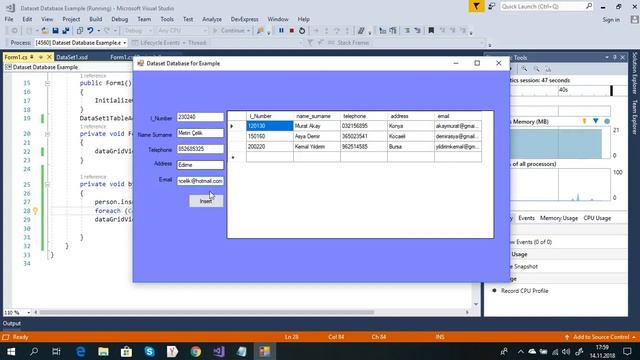Click the diagnostics timeline ruler at 40s

564,90
